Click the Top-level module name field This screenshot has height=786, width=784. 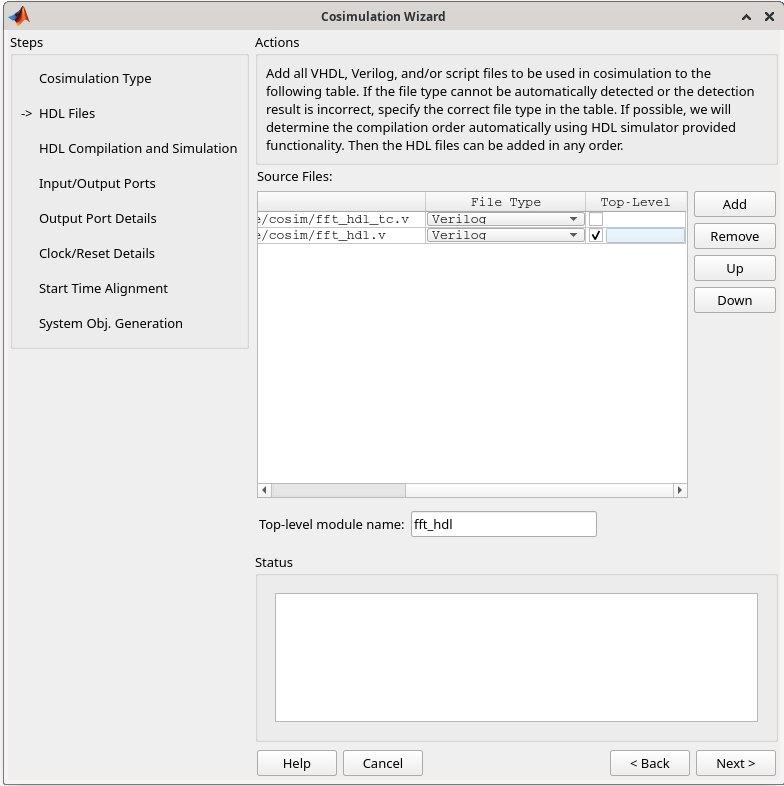tap(503, 524)
